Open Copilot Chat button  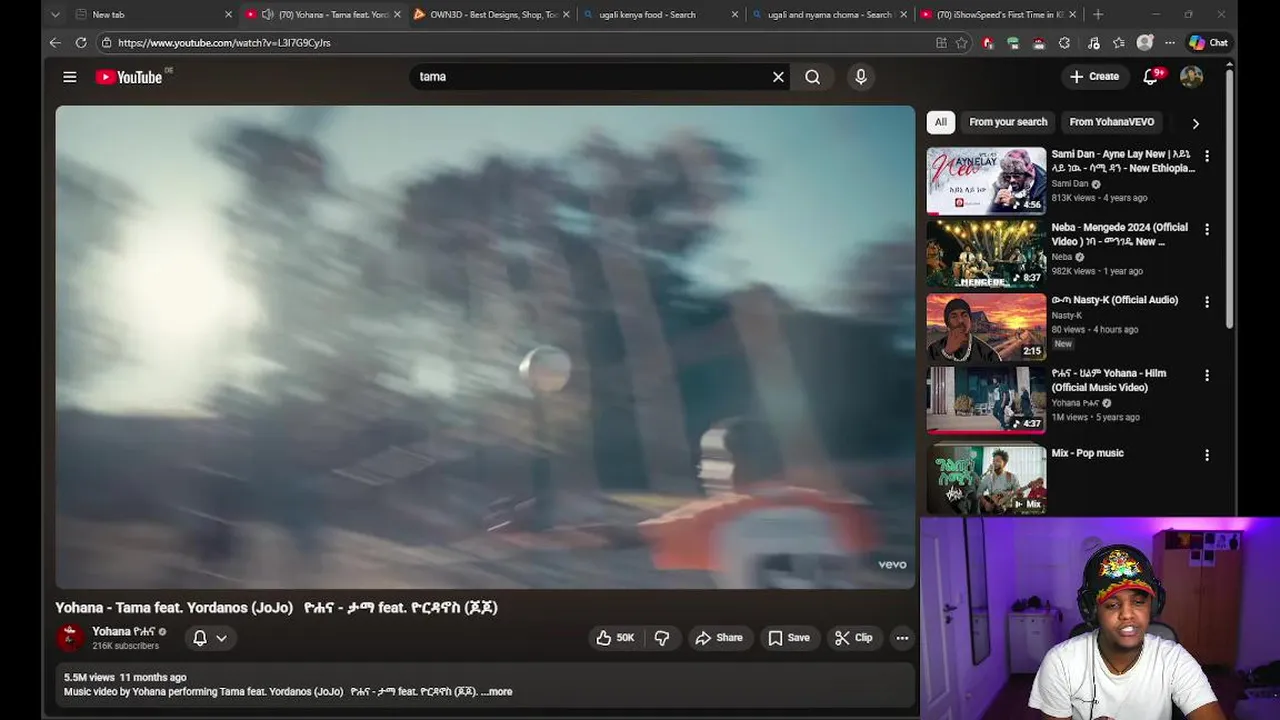(x=1208, y=43)
